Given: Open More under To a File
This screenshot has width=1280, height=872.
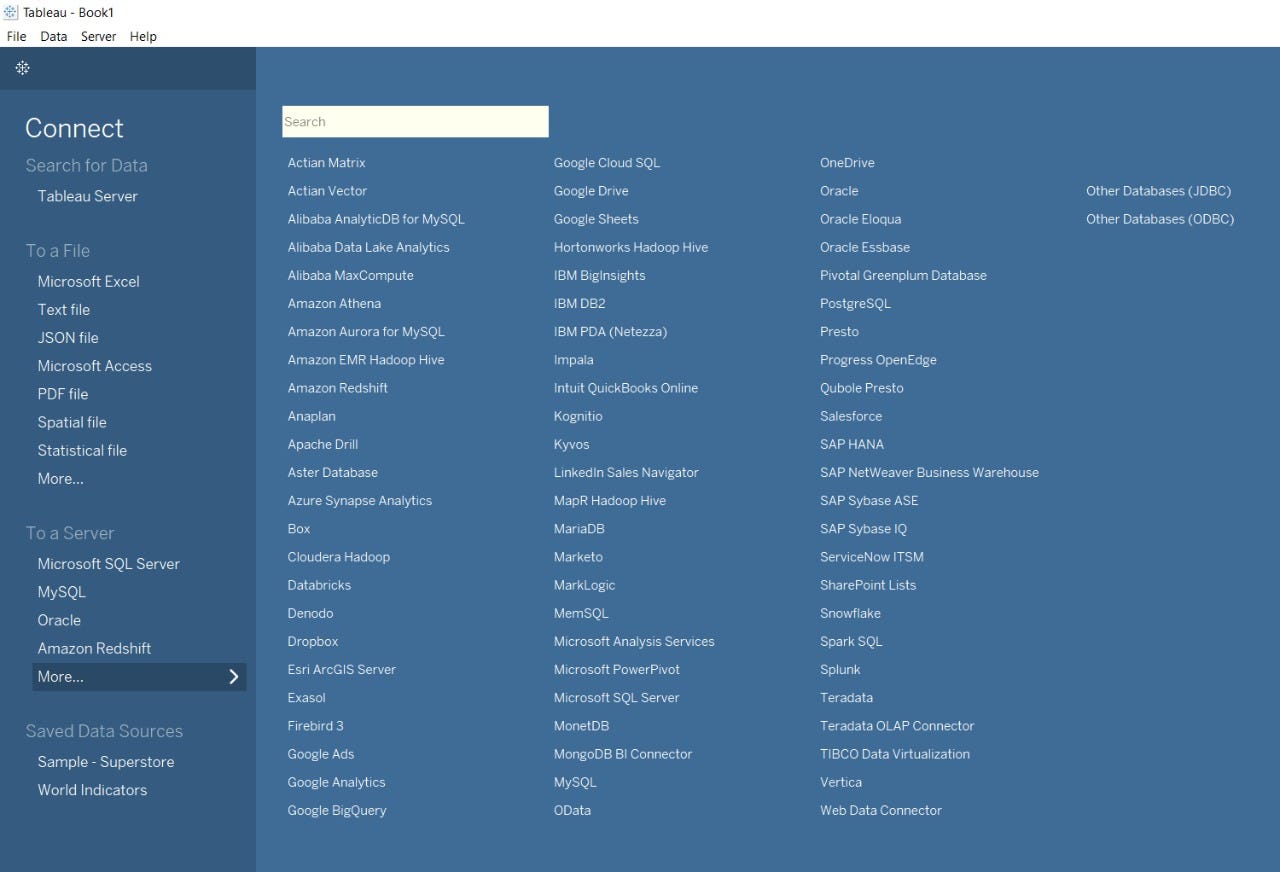Looking at the screenshot, I should 61,478.
